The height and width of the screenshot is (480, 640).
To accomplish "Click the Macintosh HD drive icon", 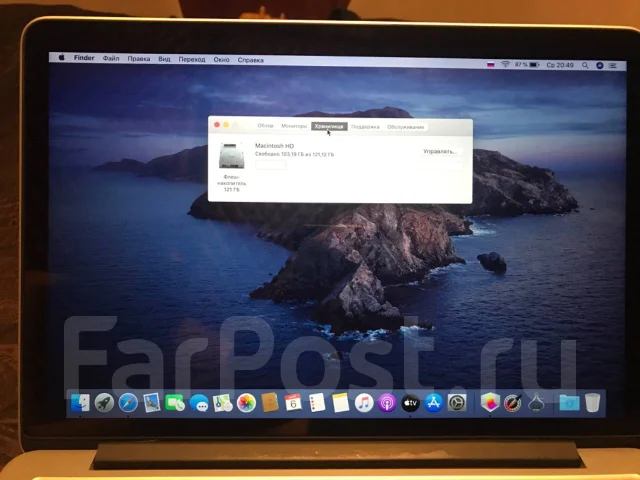I will [x=231, y=156].
